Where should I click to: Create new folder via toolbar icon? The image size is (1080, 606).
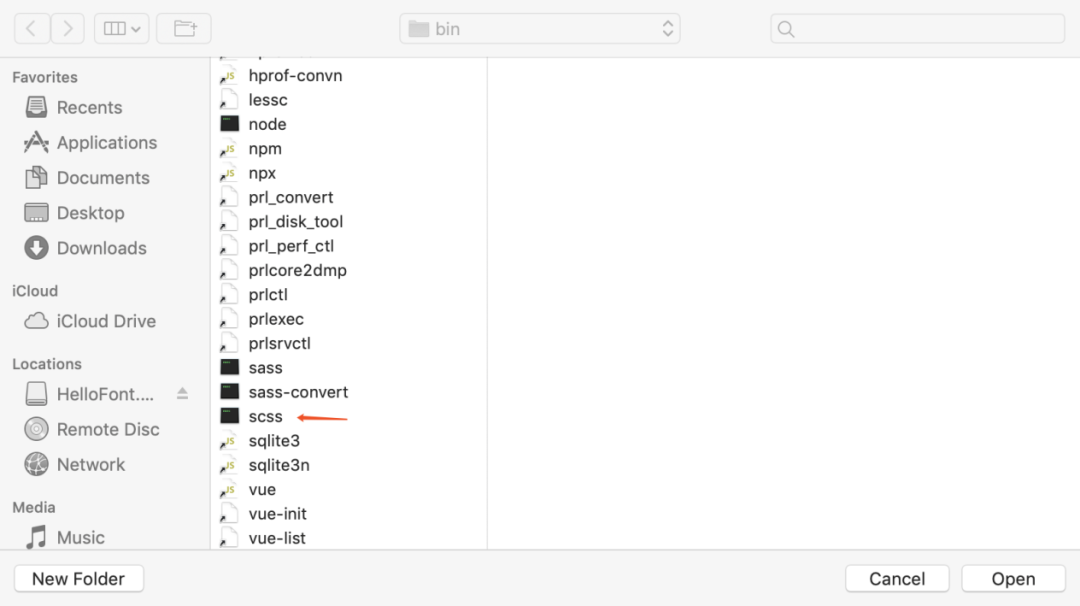point(184,29)
